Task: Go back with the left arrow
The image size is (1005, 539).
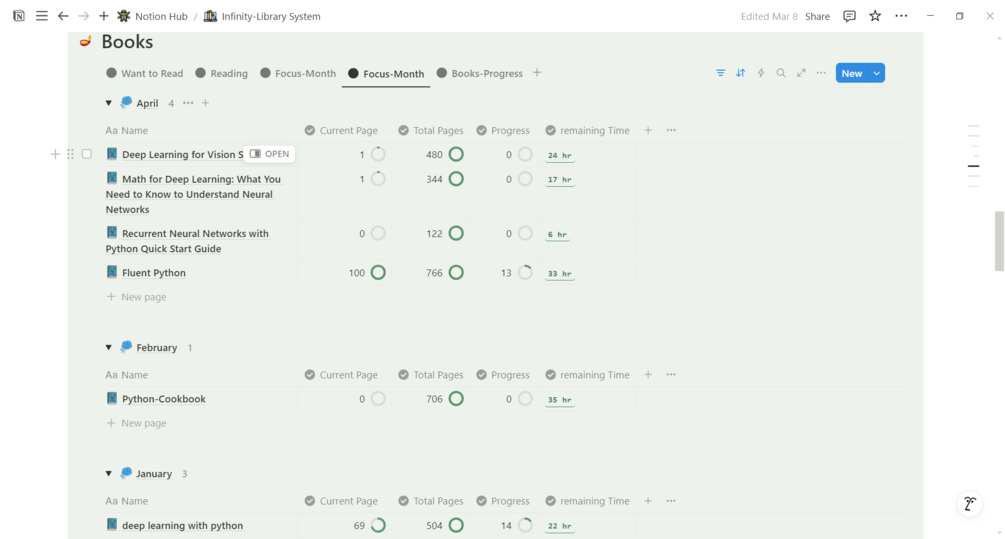Action: 63,16
